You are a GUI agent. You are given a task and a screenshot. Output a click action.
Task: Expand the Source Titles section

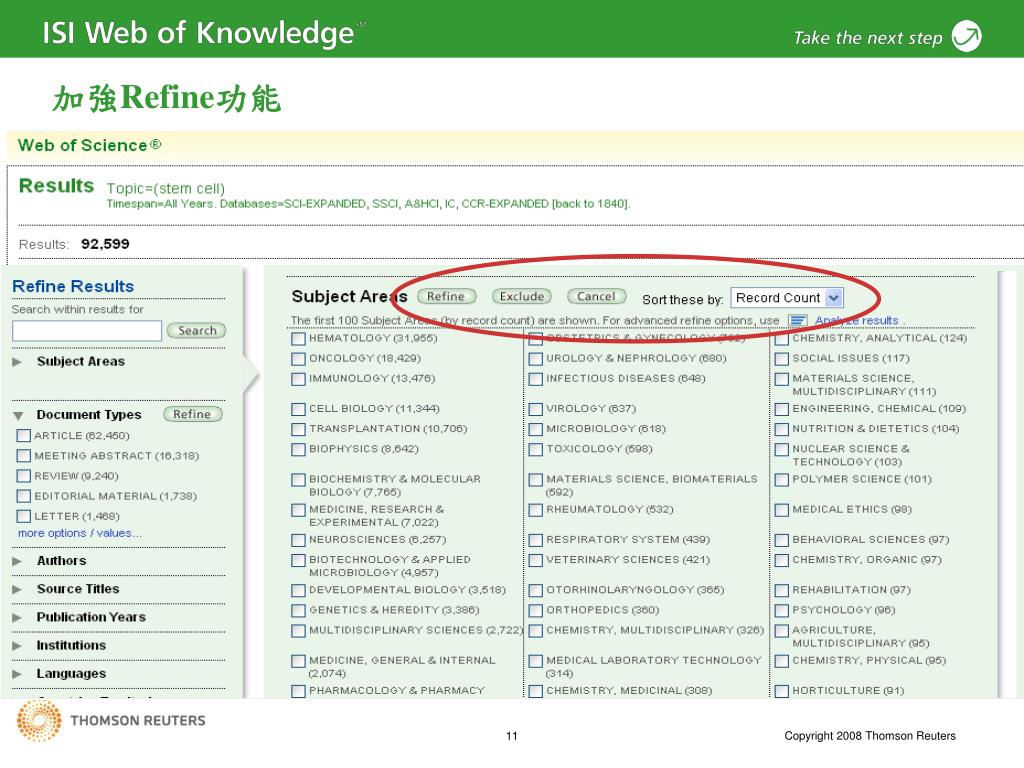[x=18, y=589]
